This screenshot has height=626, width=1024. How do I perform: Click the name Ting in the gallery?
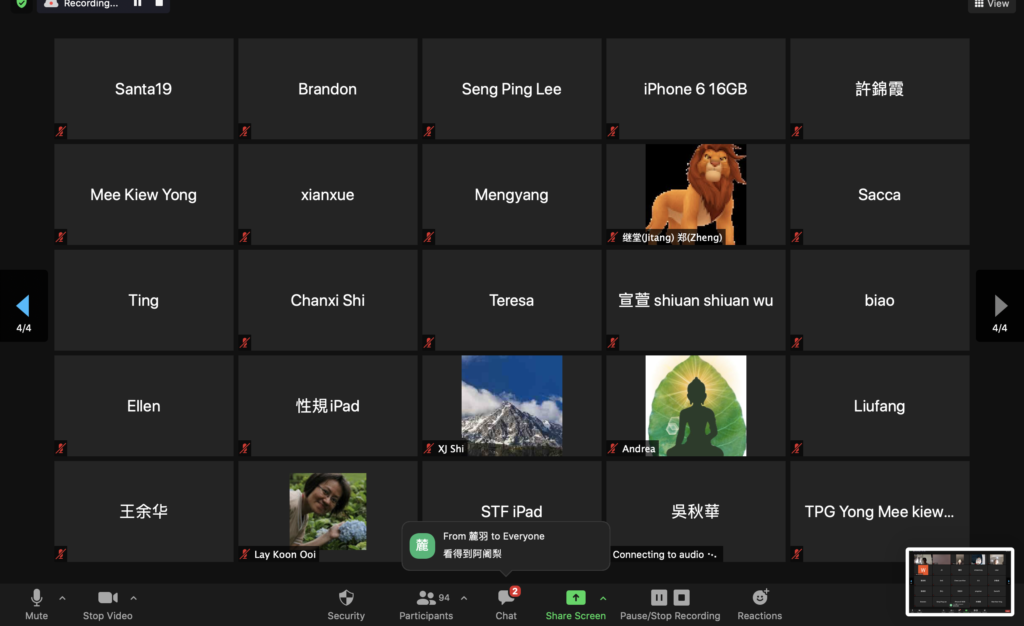tap(144, 300)
